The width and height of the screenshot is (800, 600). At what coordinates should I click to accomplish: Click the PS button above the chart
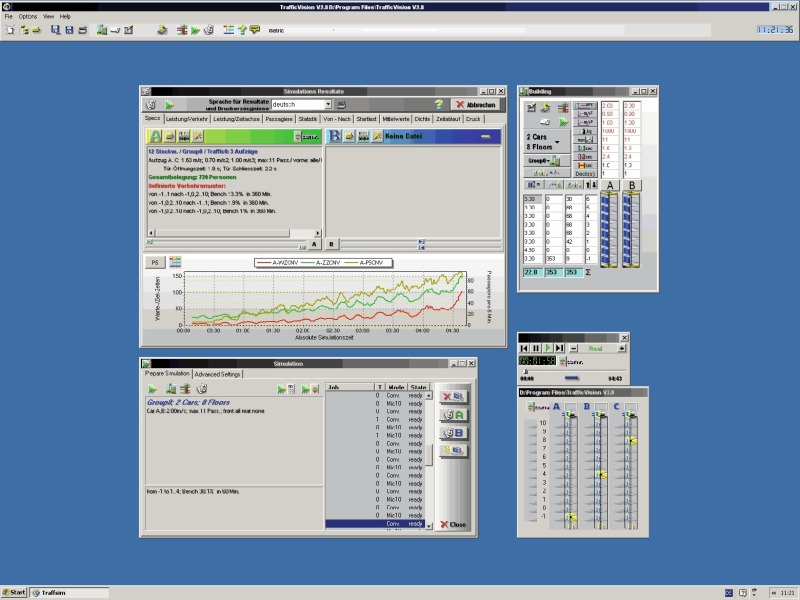tap(155, 262)
